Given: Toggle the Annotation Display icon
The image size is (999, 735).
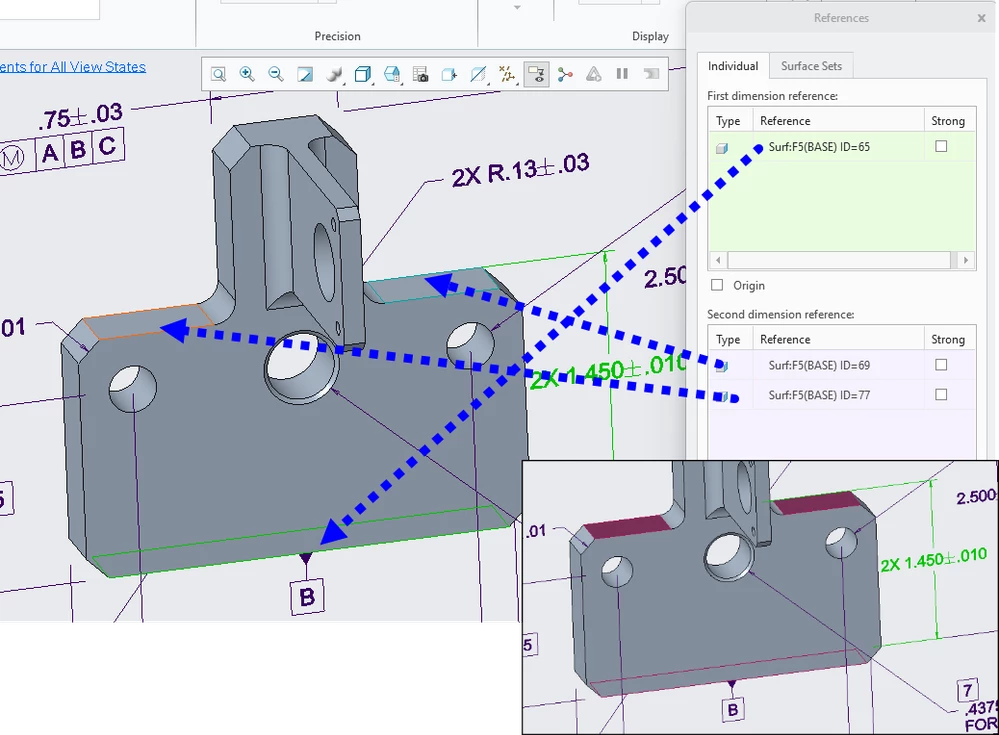Looking at the screenshot, I should [536, 75].
